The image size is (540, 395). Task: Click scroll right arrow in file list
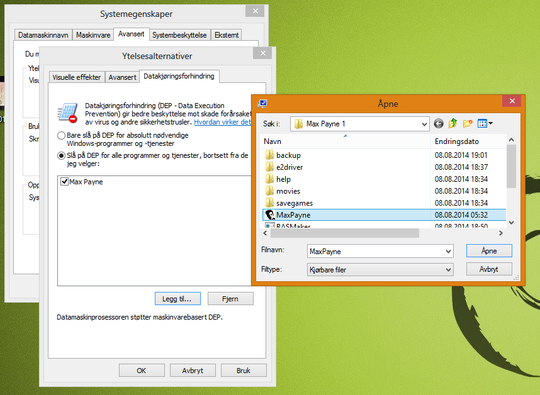click(x=501, y=233)
